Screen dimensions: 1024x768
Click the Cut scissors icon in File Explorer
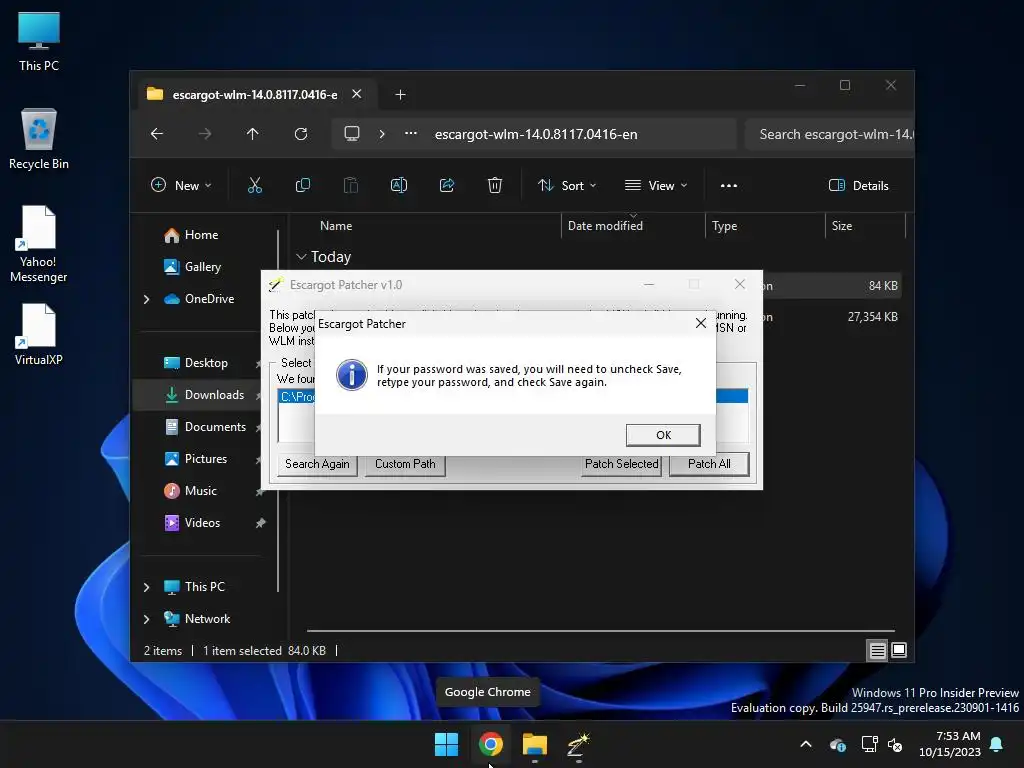click(x=255, y=185)
